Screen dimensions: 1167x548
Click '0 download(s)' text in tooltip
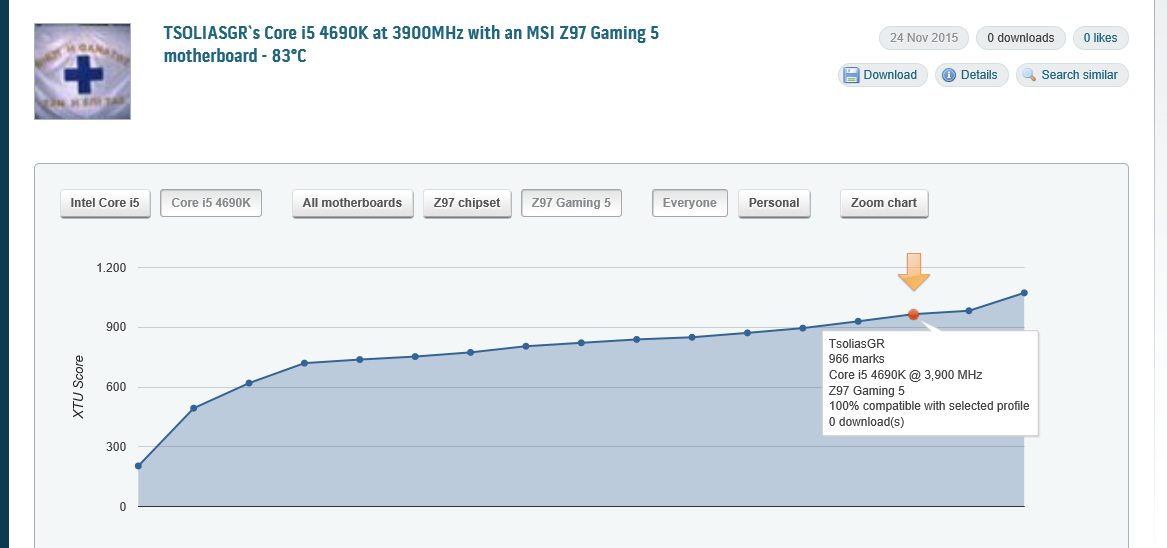(x=866, y=422)
